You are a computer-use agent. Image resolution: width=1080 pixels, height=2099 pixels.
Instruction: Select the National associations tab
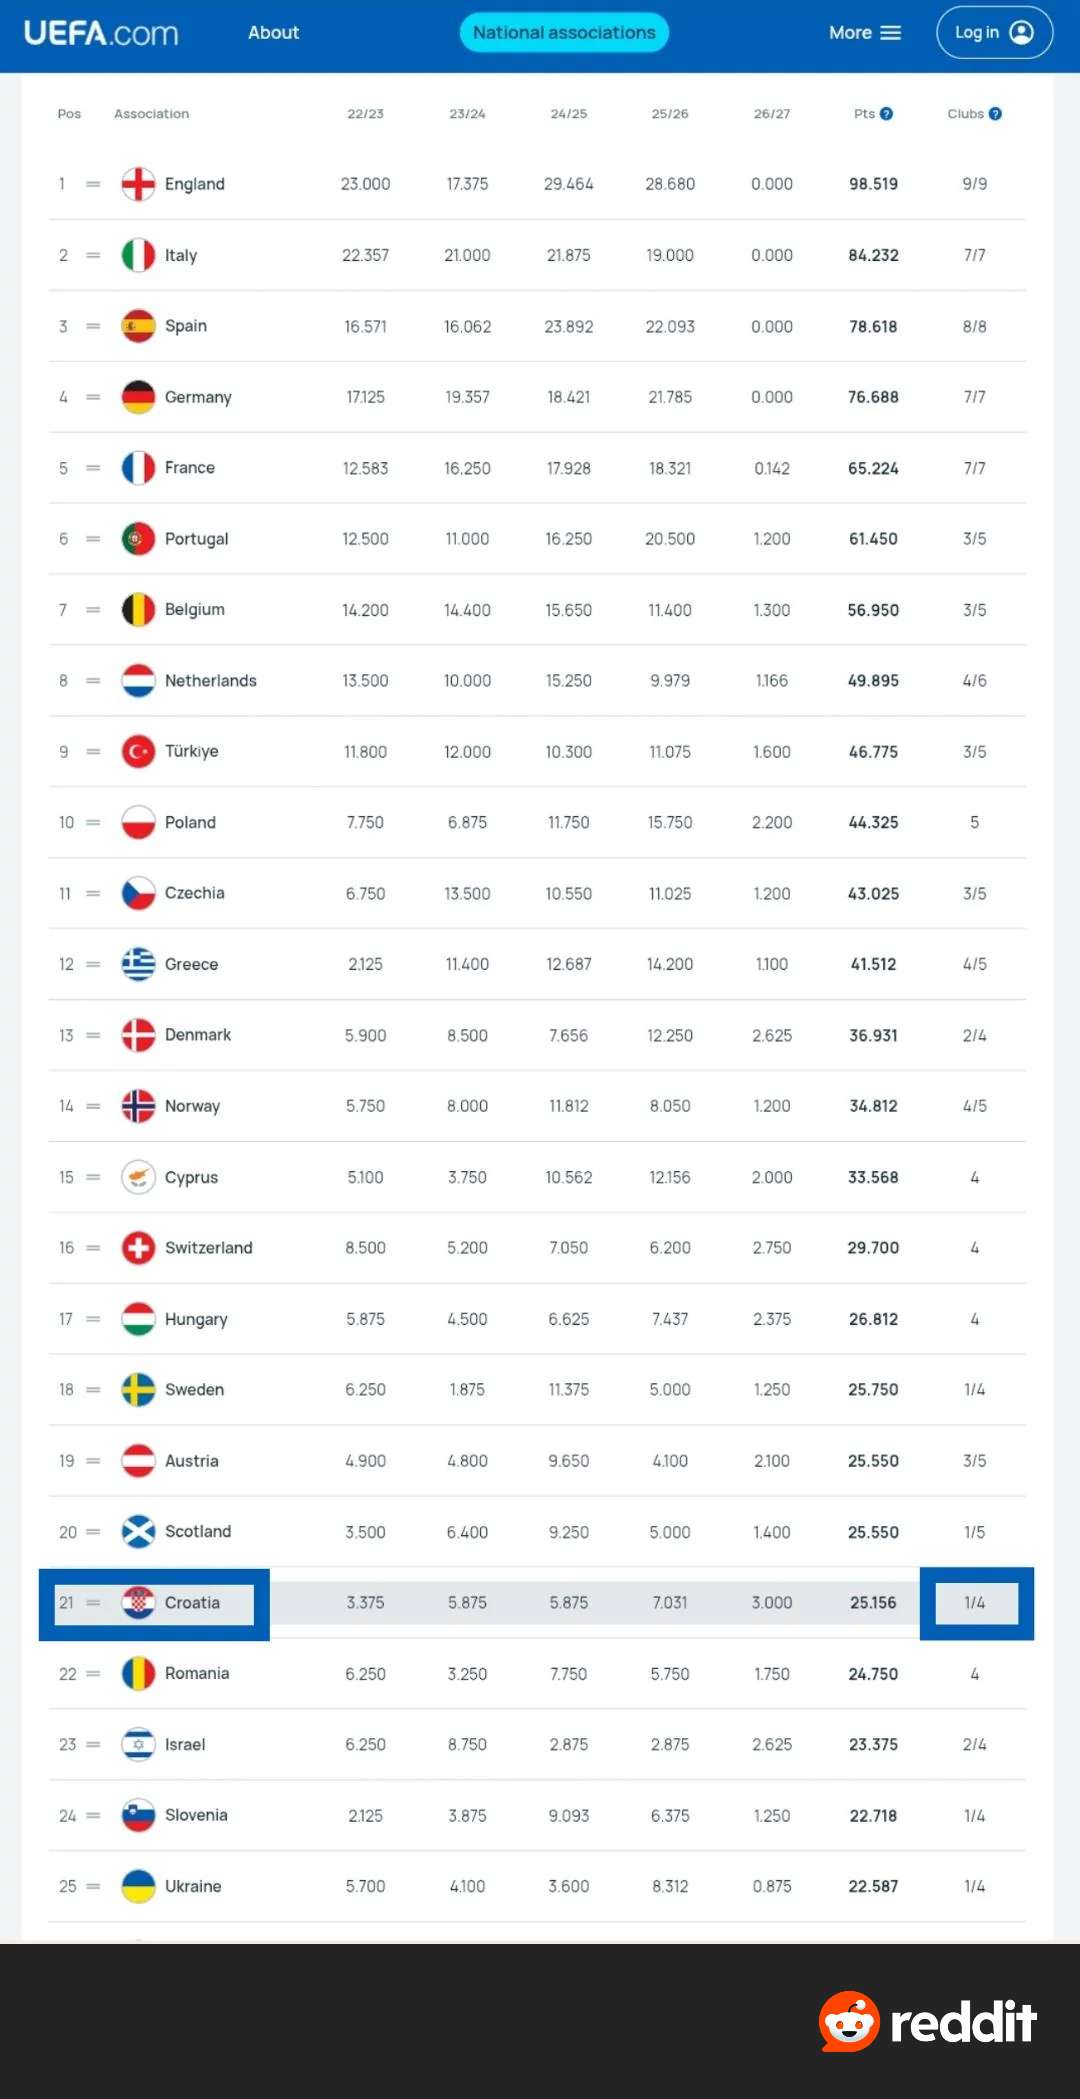(564, 33)
